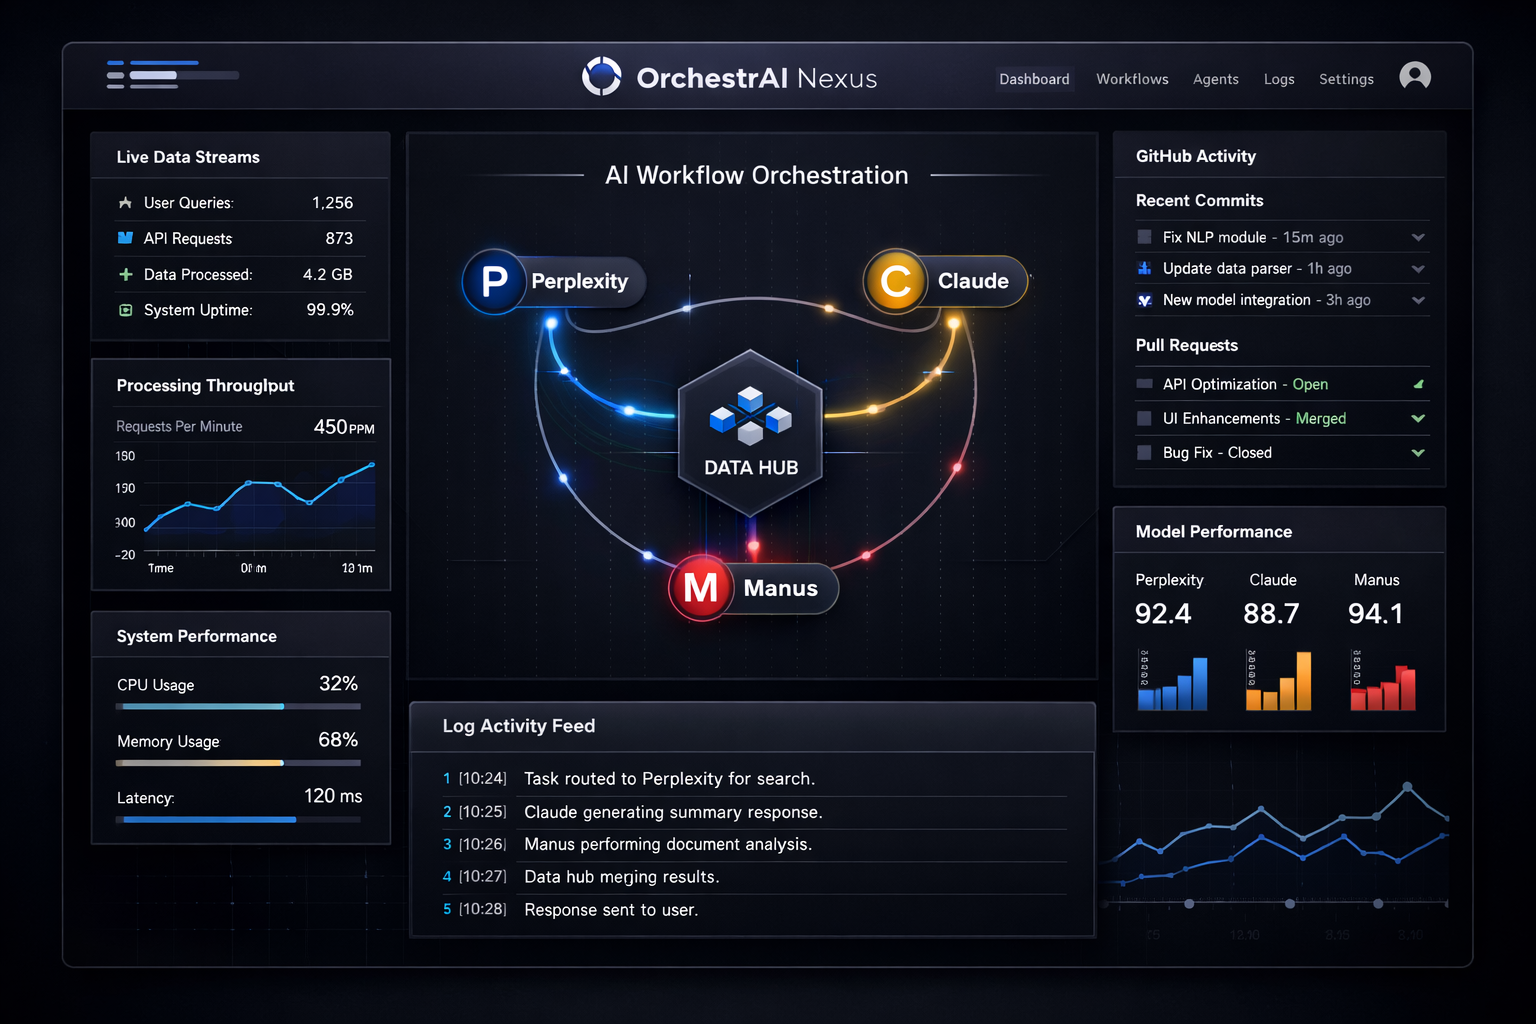Image resolution: width=1536 pixels, height=1024 pixels.
Task: Click the Perplexity blue bar chart
Action: [1172, 681]
